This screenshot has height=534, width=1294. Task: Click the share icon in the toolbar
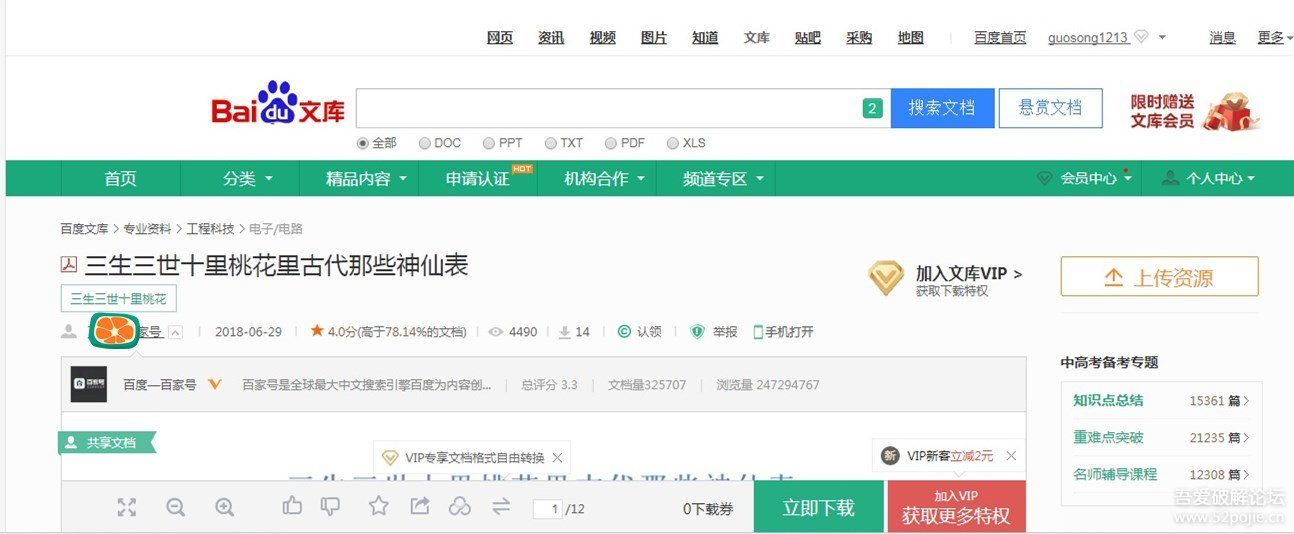coord(419,506)
